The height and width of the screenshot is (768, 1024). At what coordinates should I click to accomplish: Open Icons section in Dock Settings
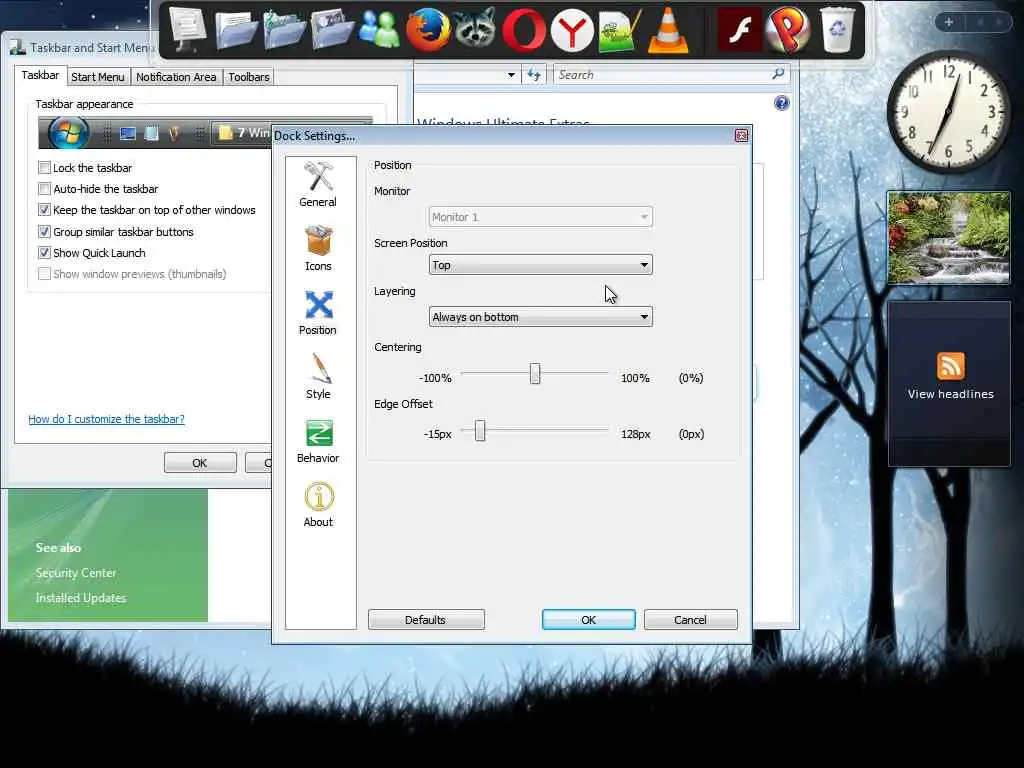pos(318,248)
